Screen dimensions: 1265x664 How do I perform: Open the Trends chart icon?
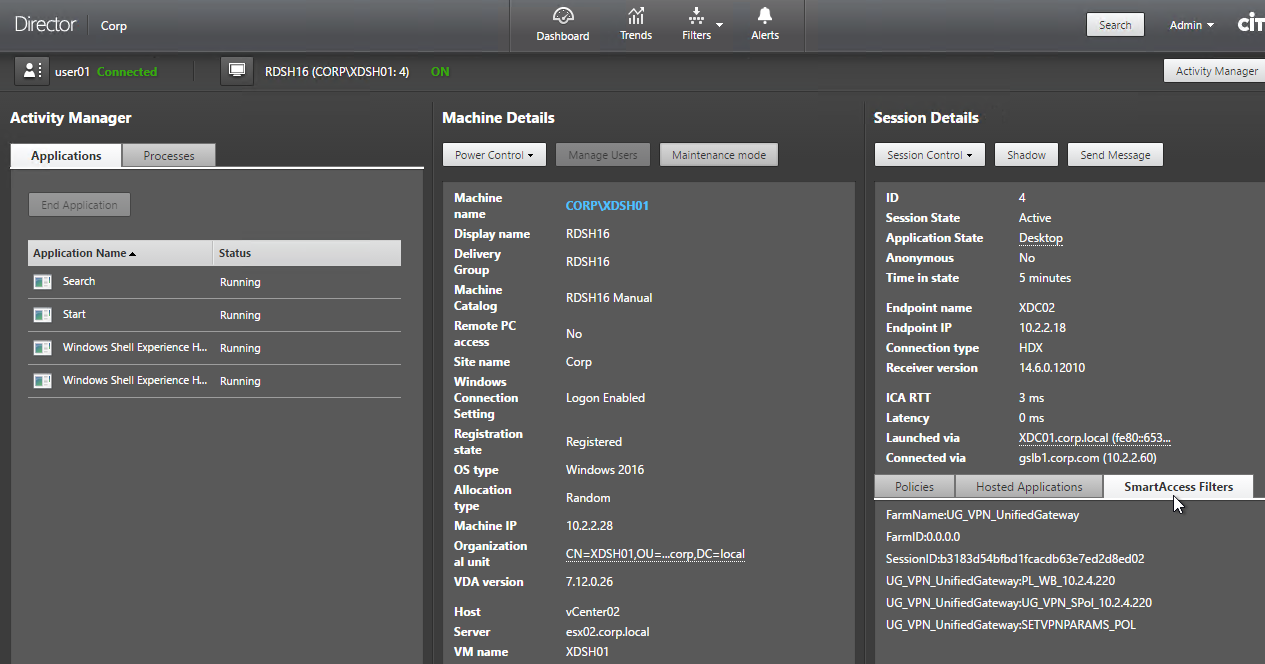[636, 16]
